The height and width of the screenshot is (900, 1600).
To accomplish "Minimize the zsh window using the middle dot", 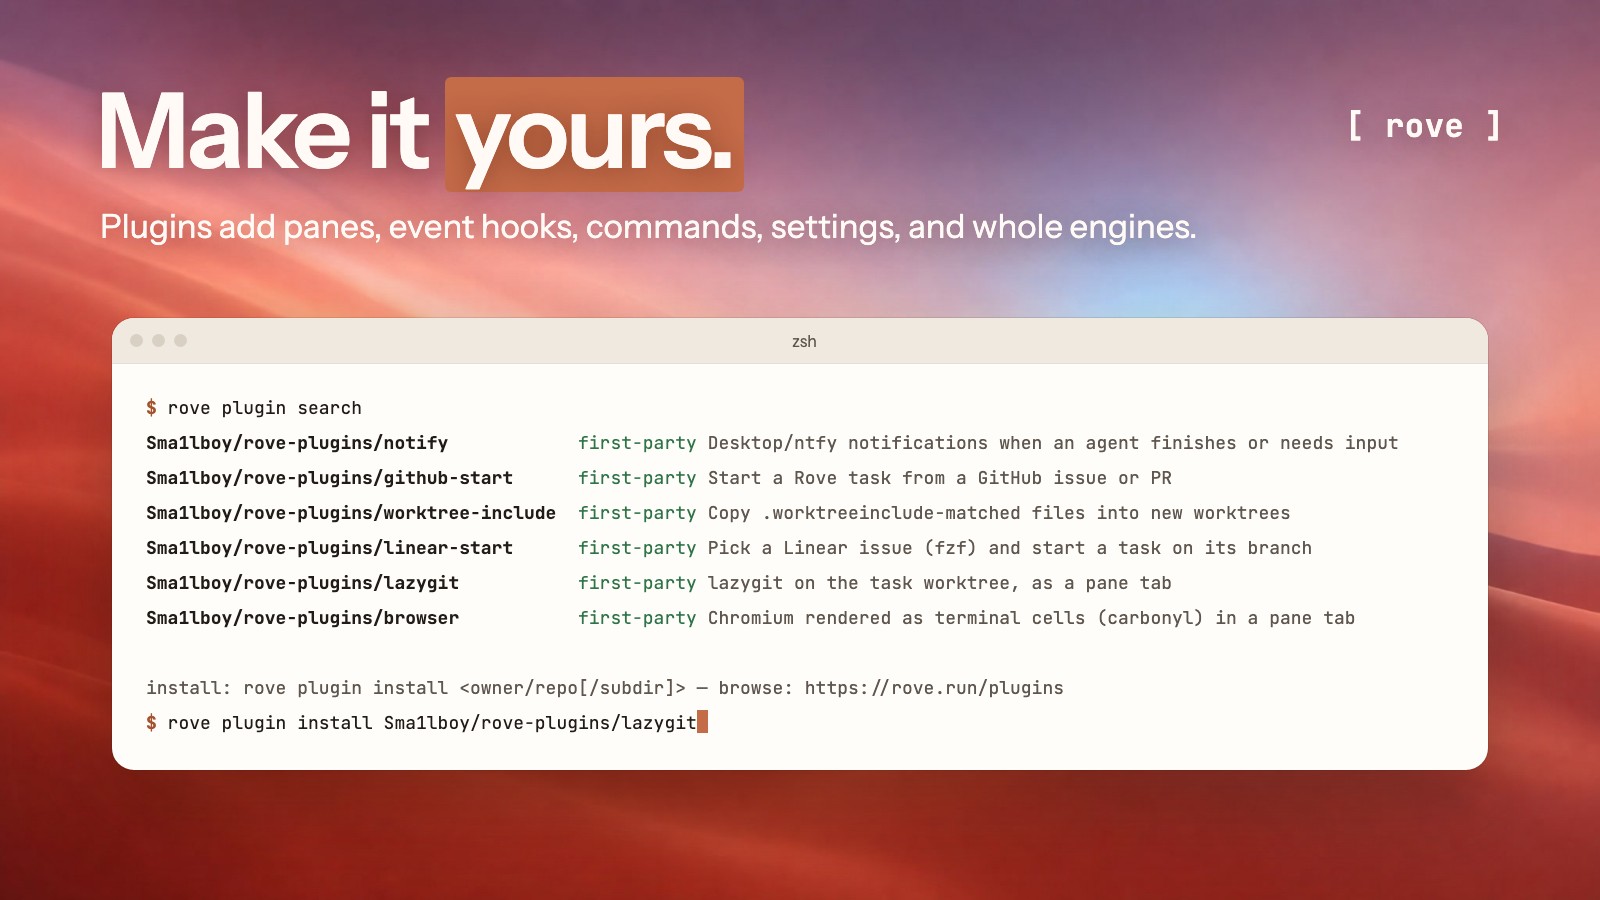I will (x=159, y=341).
